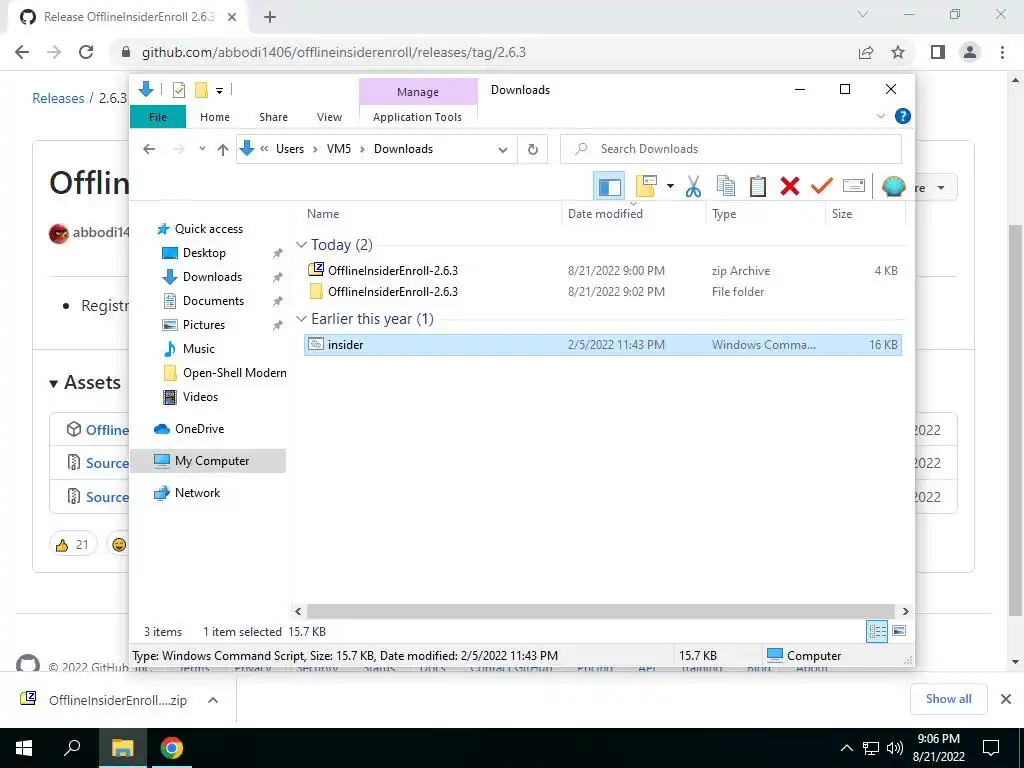The height and width of the screenshot is (768, 1024).
Task: Open the Application Tools ribbon tab
Action: pyautogui.click(x=417, y=117)
